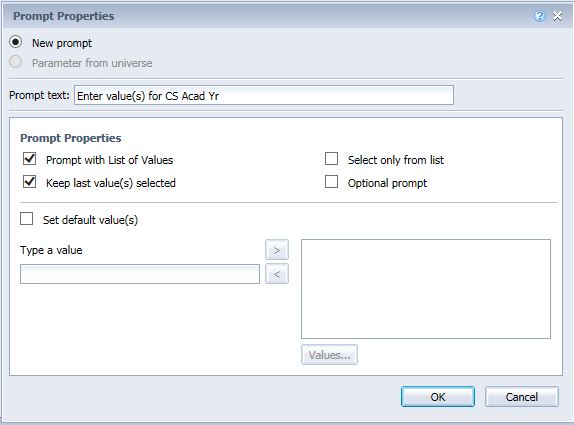Focus the Prompt text input field
Viewport: 574px width, 425px height.
264,95
